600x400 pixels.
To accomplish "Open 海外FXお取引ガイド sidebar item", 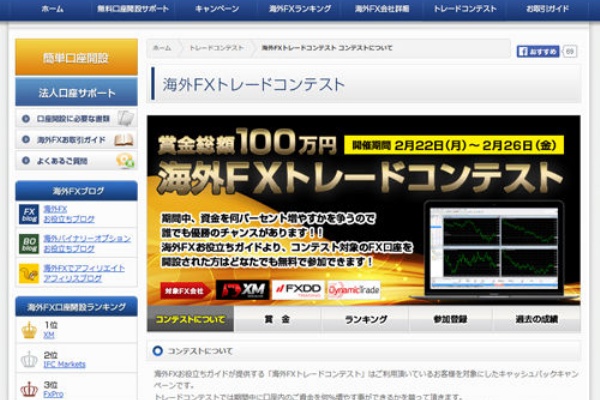I will click(76, 140).
